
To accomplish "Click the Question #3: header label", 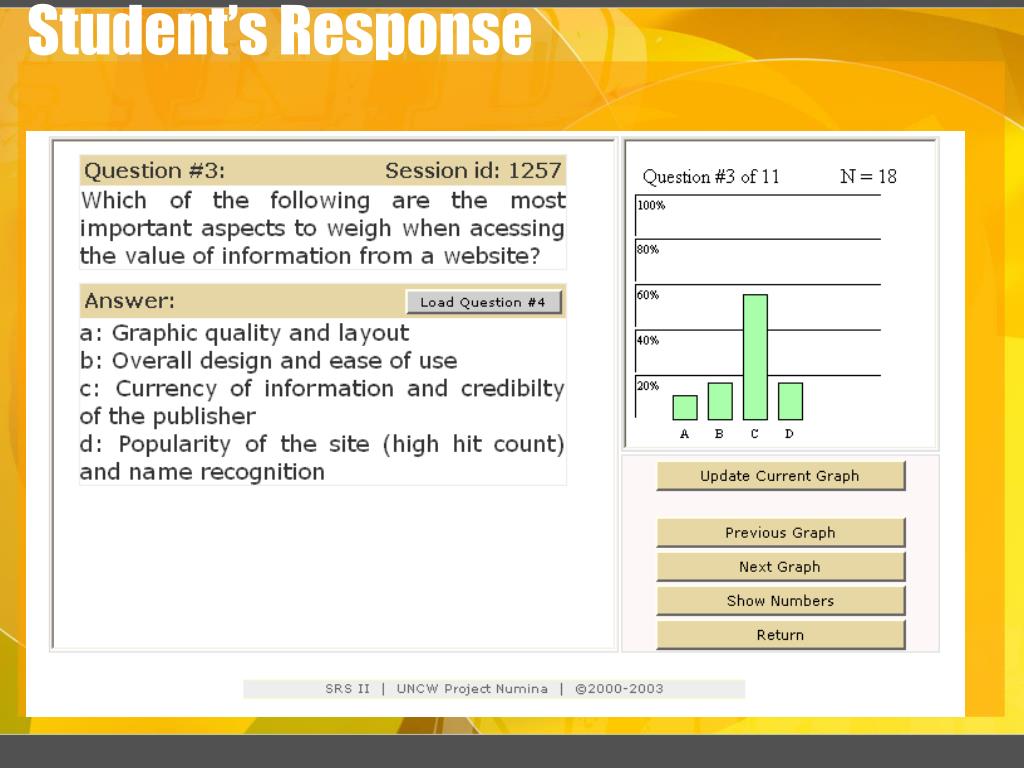I will [x=154, y=170].
